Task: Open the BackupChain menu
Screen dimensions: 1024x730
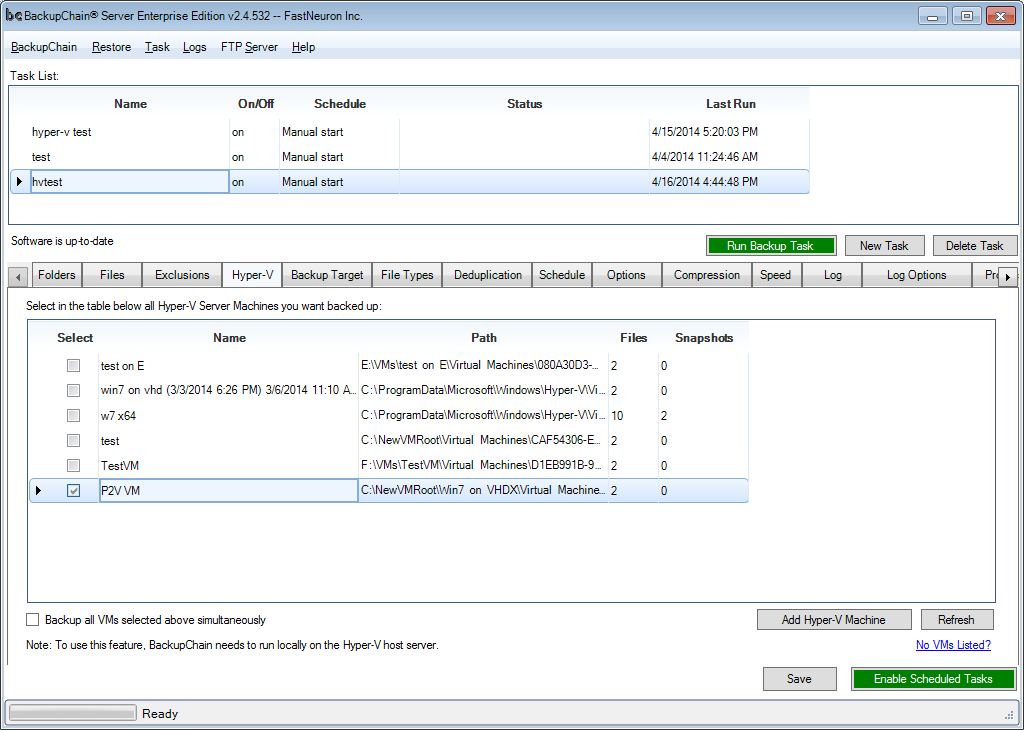Action: 44,47
